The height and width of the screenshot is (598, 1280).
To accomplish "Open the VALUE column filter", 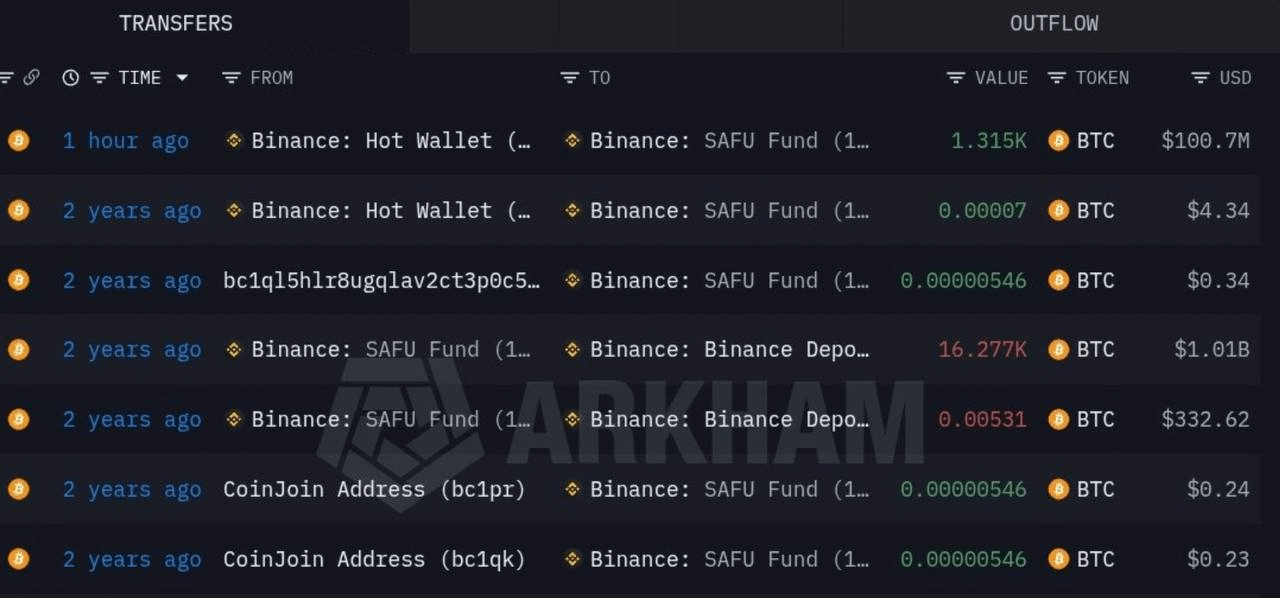I will click(955, 77).
